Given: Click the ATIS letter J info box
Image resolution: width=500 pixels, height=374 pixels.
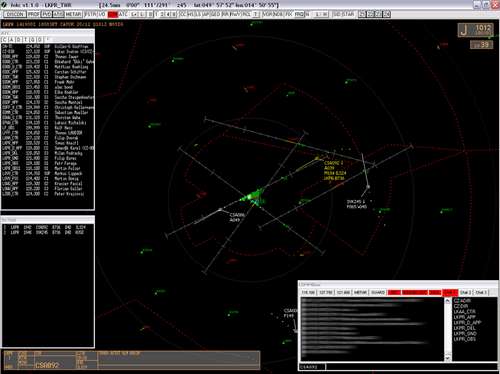Looking at the screenshot, I should coord(475,30).
